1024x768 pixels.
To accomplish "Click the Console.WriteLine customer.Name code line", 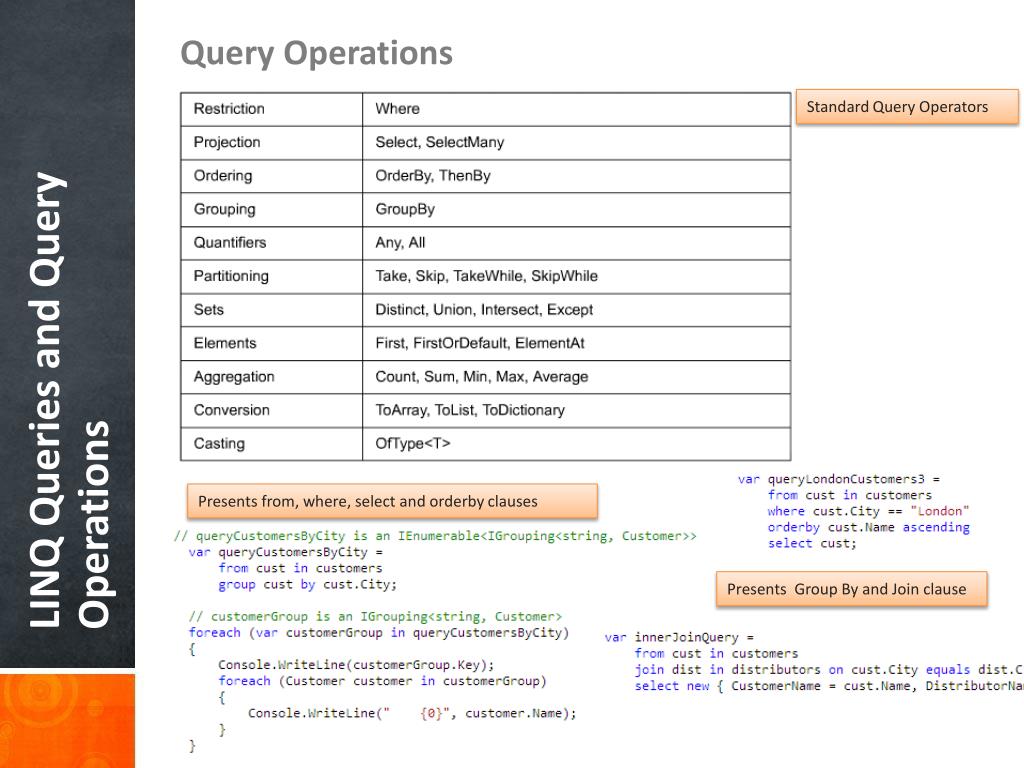I will point(412,713).
